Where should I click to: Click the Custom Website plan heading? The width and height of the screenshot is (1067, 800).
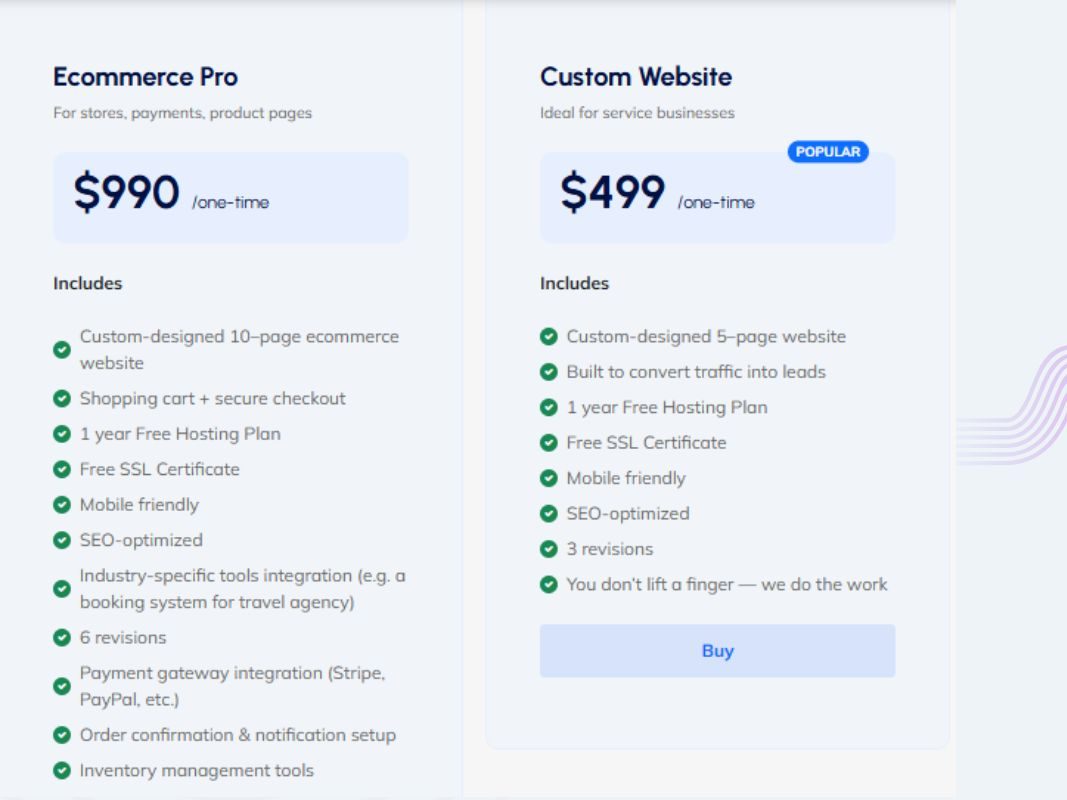(636, 77)
